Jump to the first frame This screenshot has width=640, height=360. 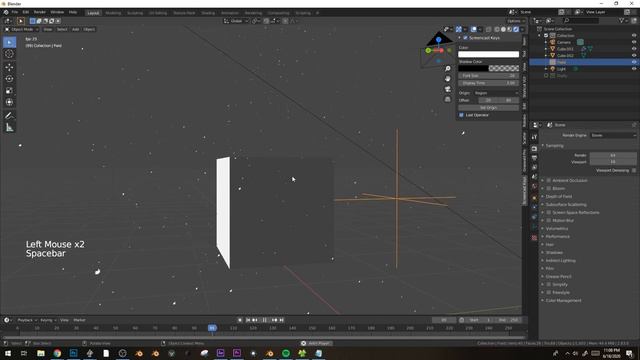tap(248, 320)
